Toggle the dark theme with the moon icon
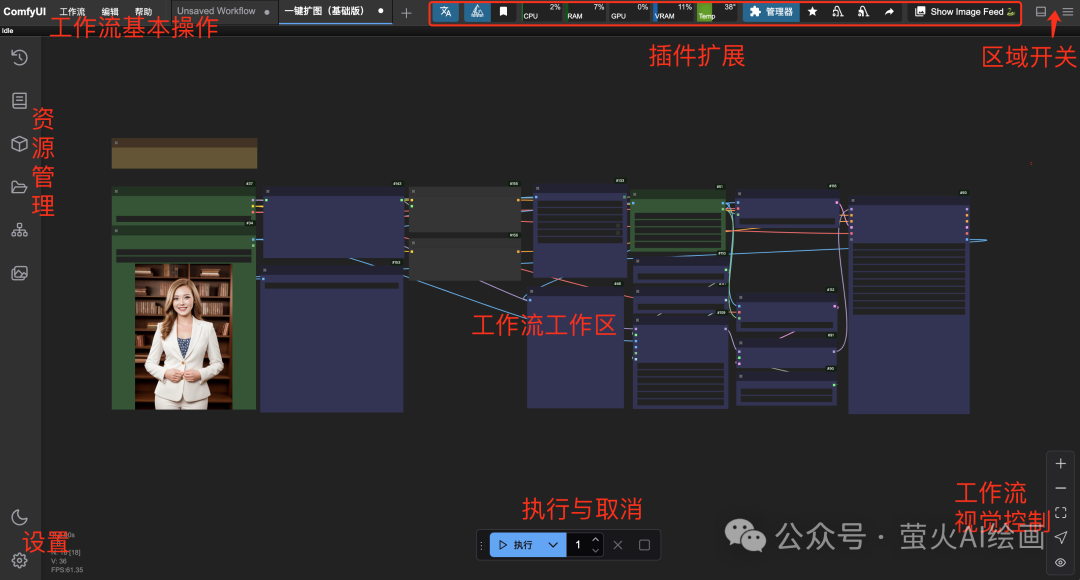1080x580 pixels. tap(20, 517)
